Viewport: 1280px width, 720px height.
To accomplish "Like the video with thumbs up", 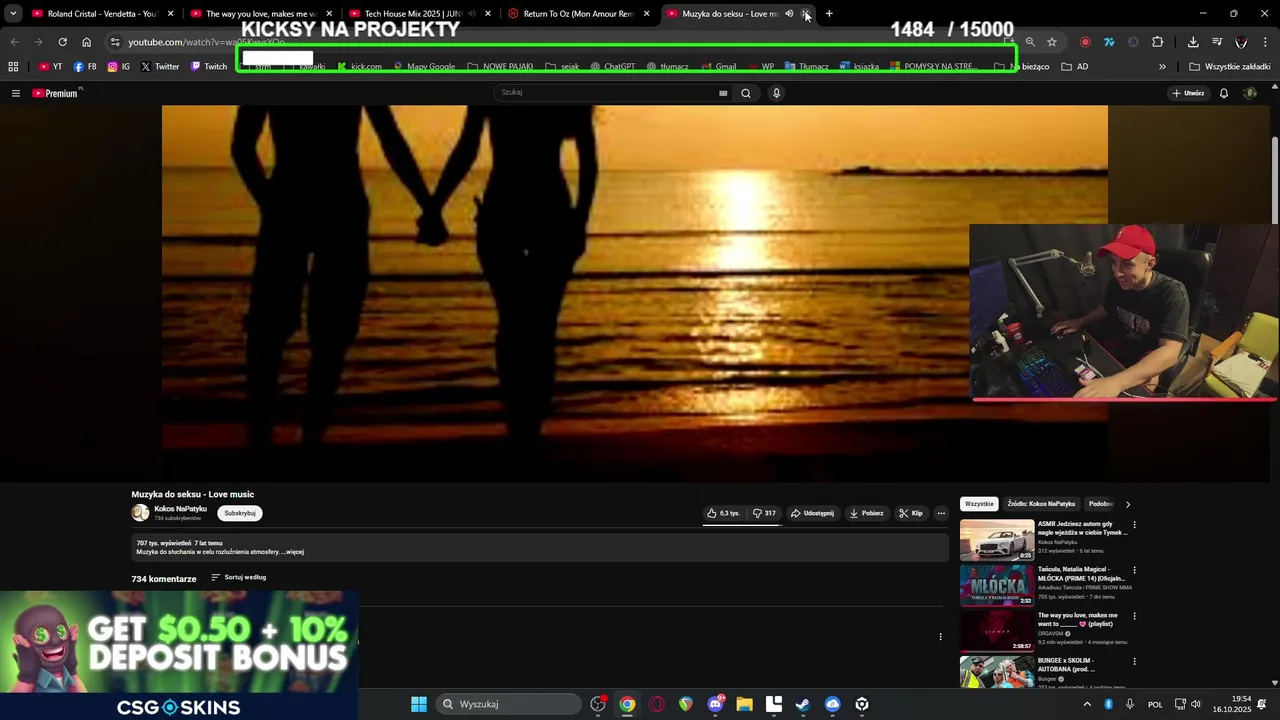I will point(723,513).
